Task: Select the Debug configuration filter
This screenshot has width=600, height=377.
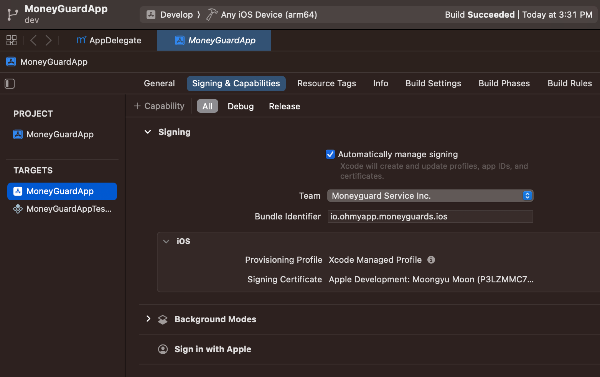Action: click(x=240, y=106)
